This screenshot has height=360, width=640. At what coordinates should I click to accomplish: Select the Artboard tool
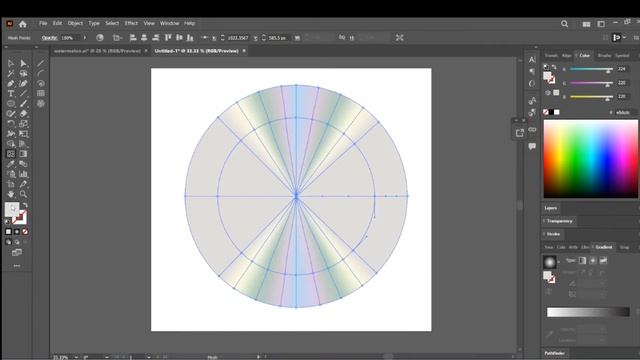tap(11, 184)
